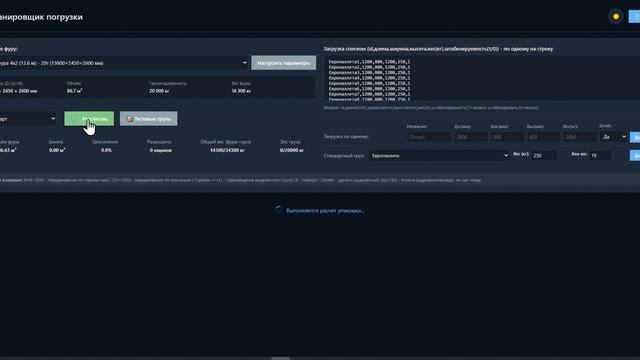Click the add button in single-load row
The width and height of the screenshot is (640, 360).
(x=635, y=137)
